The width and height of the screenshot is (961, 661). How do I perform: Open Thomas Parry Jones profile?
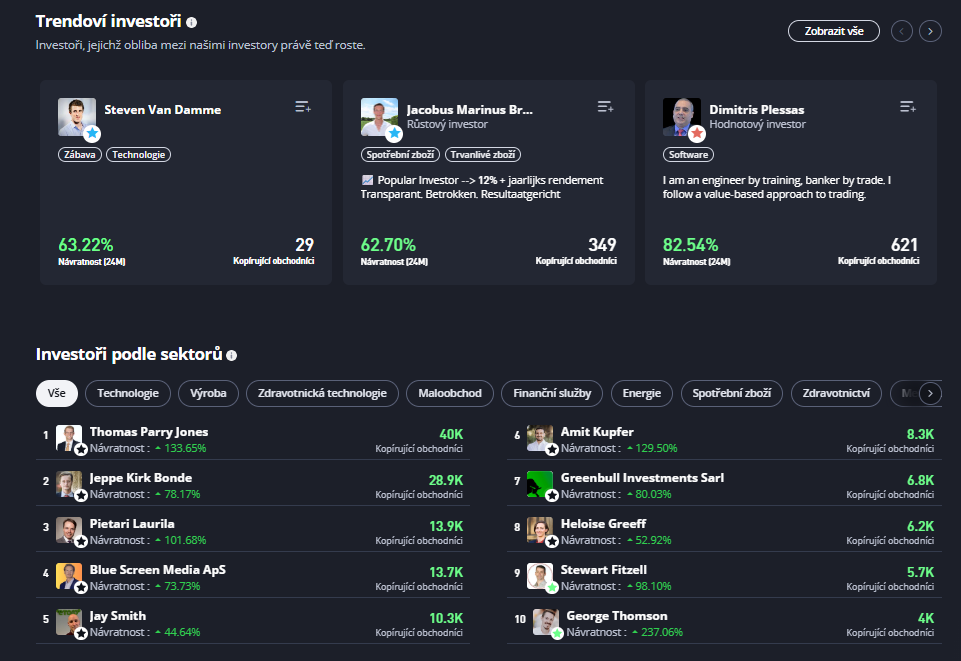149,432
